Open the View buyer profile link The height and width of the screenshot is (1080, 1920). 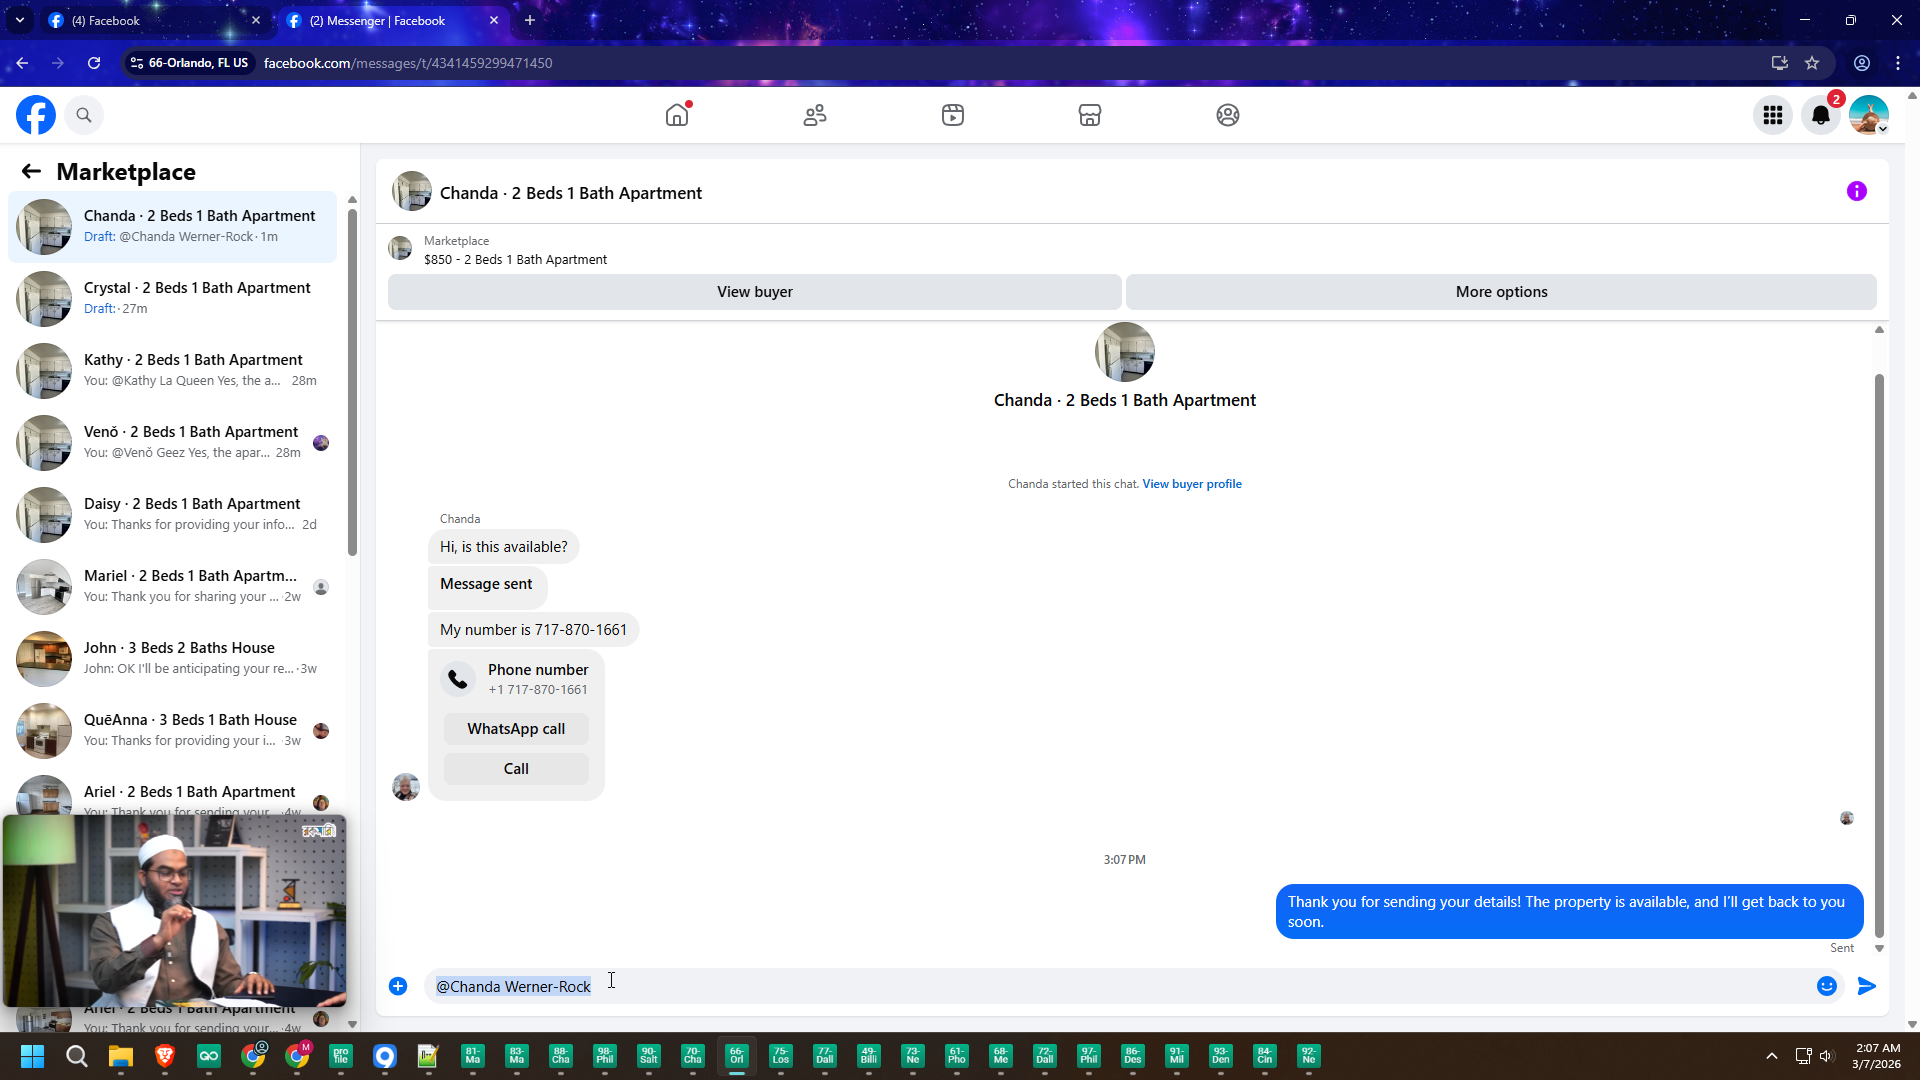[x=1192, y=484]
